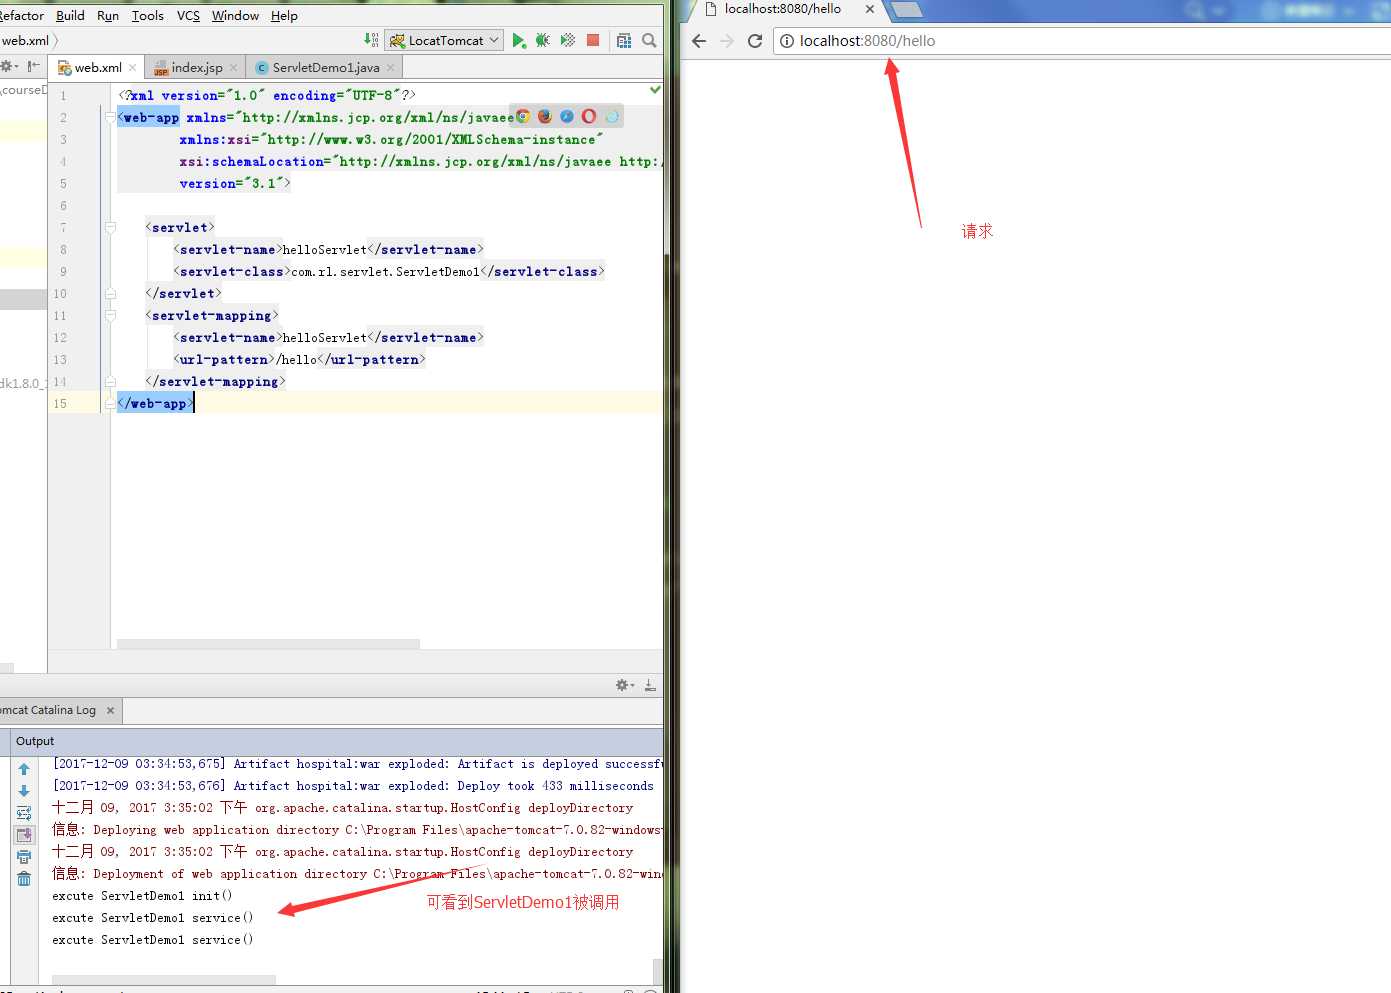This screenshot has height=993, width=1391.
Task: Go forward in the browser
Action: [727, 41]
